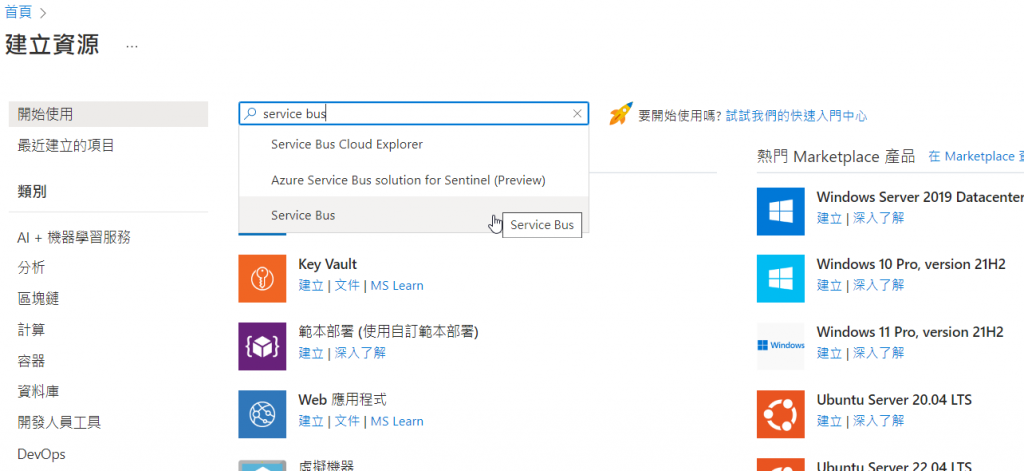Click 建立 link under Key Vault
The image size is (1024, 471).
coord(311,285)
